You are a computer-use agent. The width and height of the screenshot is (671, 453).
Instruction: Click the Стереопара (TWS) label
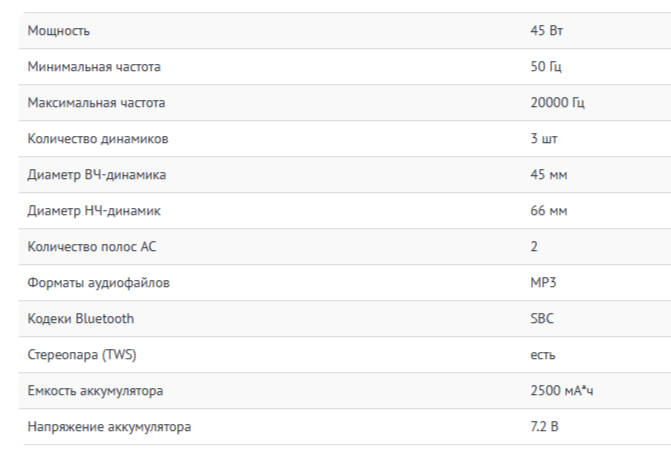click(x=82, y=355)
